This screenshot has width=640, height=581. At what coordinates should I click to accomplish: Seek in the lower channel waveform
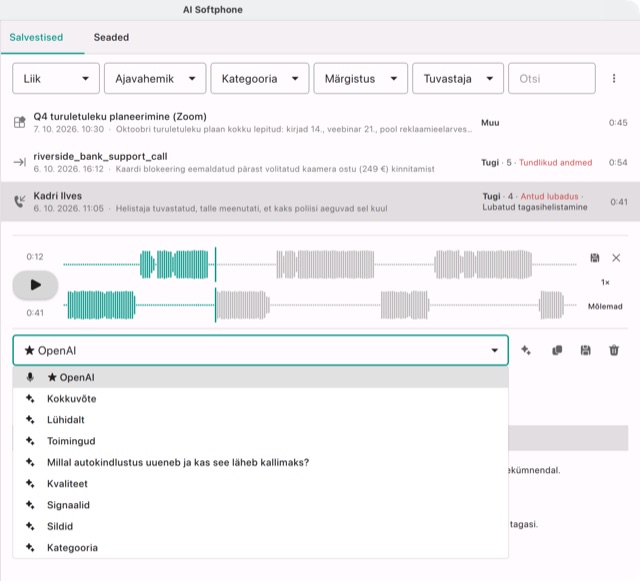tap(320, 305)
